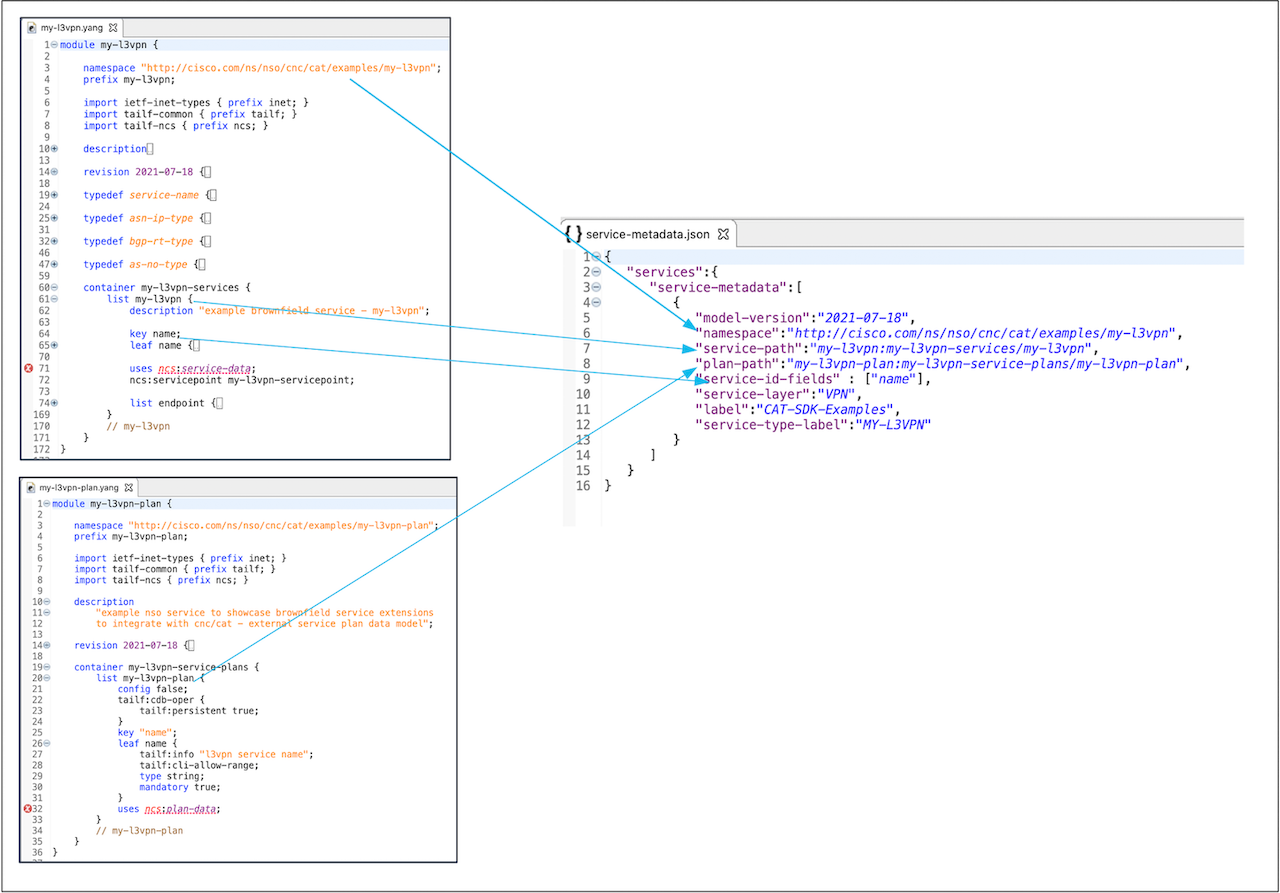Viewport: 1280px width, 893px height.
Task: Select the my-l3vpn-plan.yang tab
Action: (x=81, y=487)
